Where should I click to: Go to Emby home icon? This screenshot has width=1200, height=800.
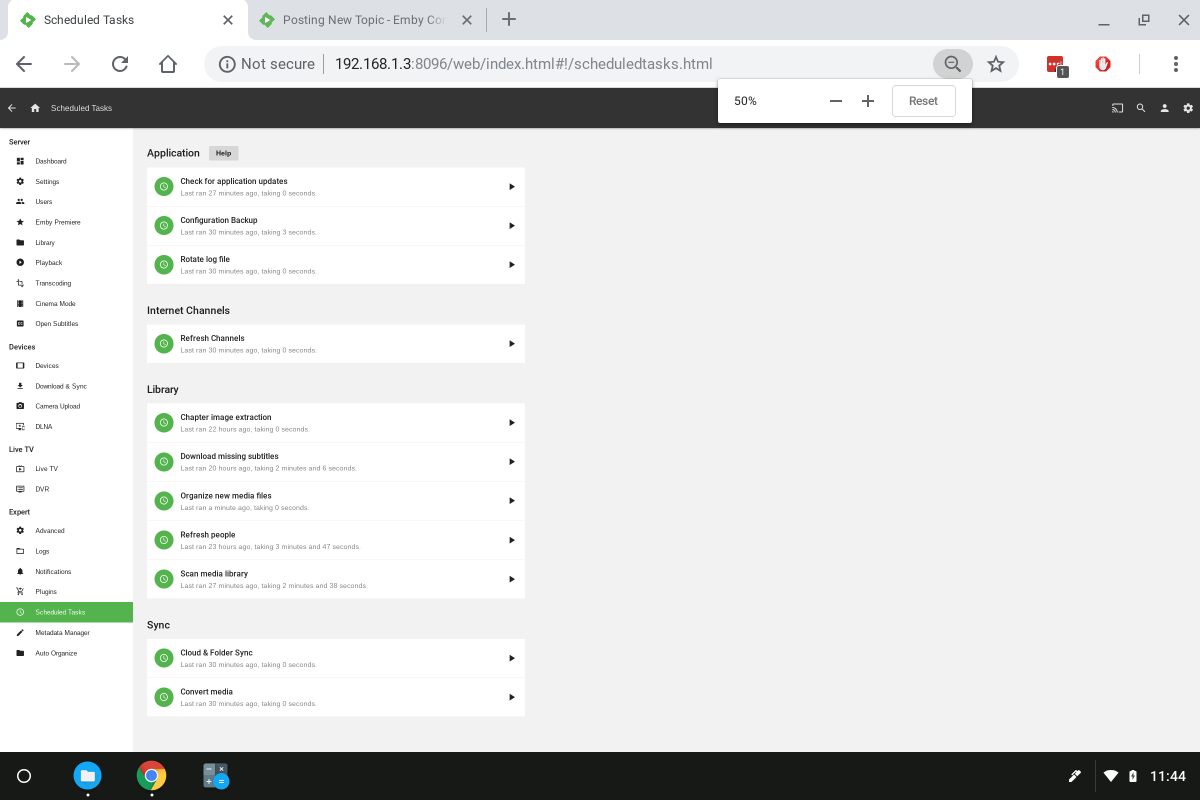pos(35,108)
